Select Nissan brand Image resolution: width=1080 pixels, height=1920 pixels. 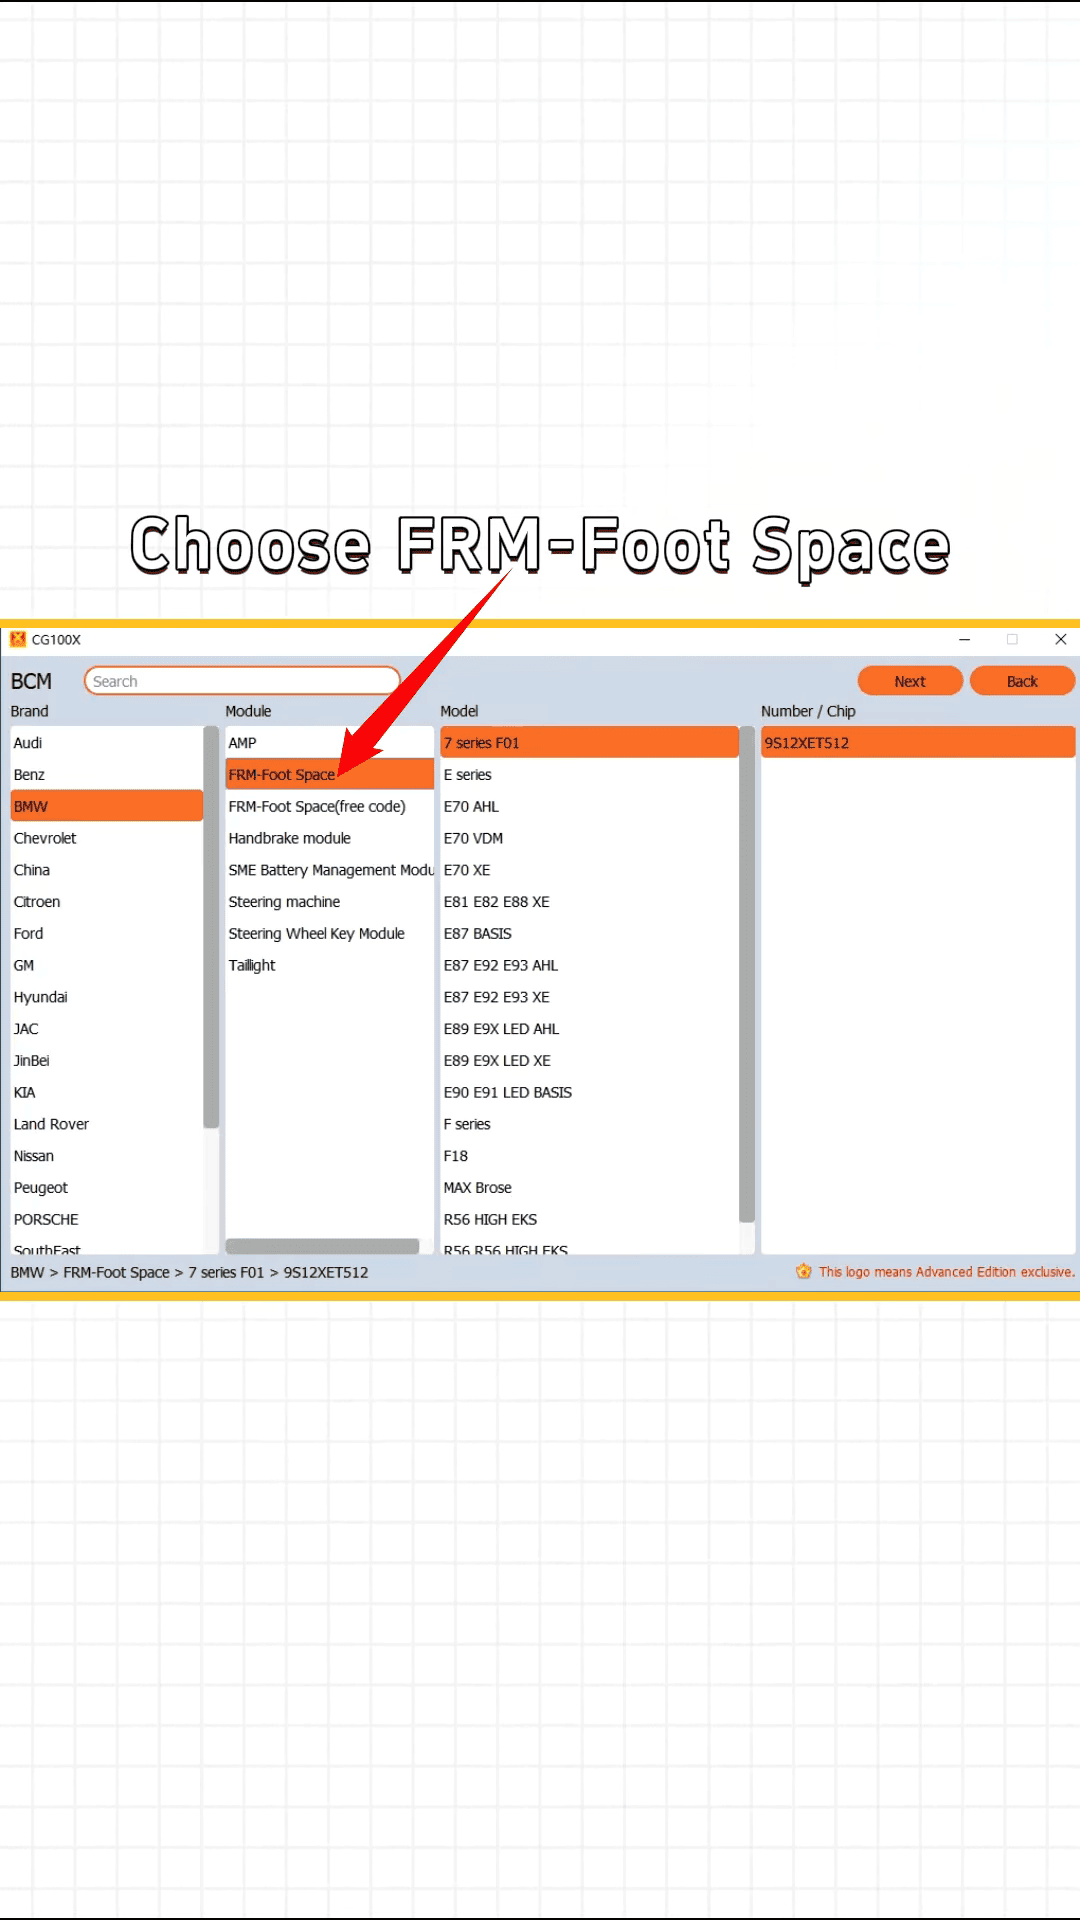[x=106, y=1156]
